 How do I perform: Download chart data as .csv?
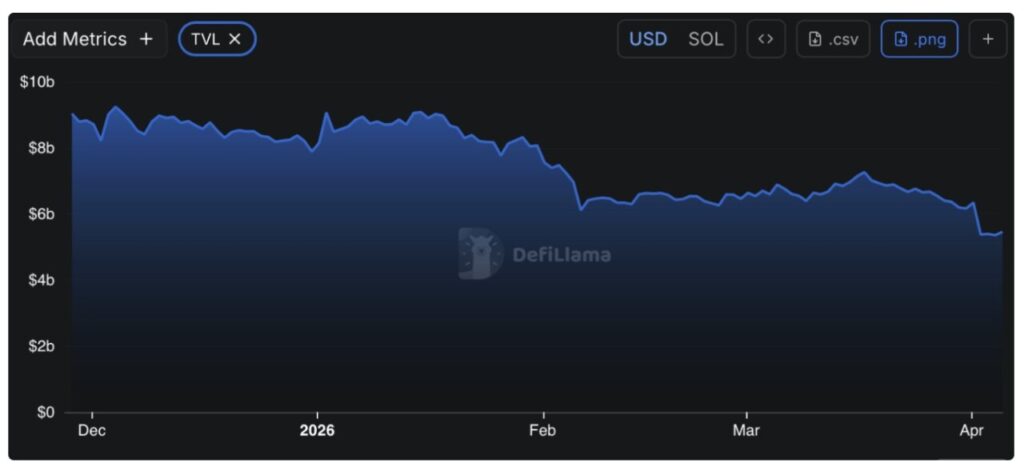click(833, 39)
